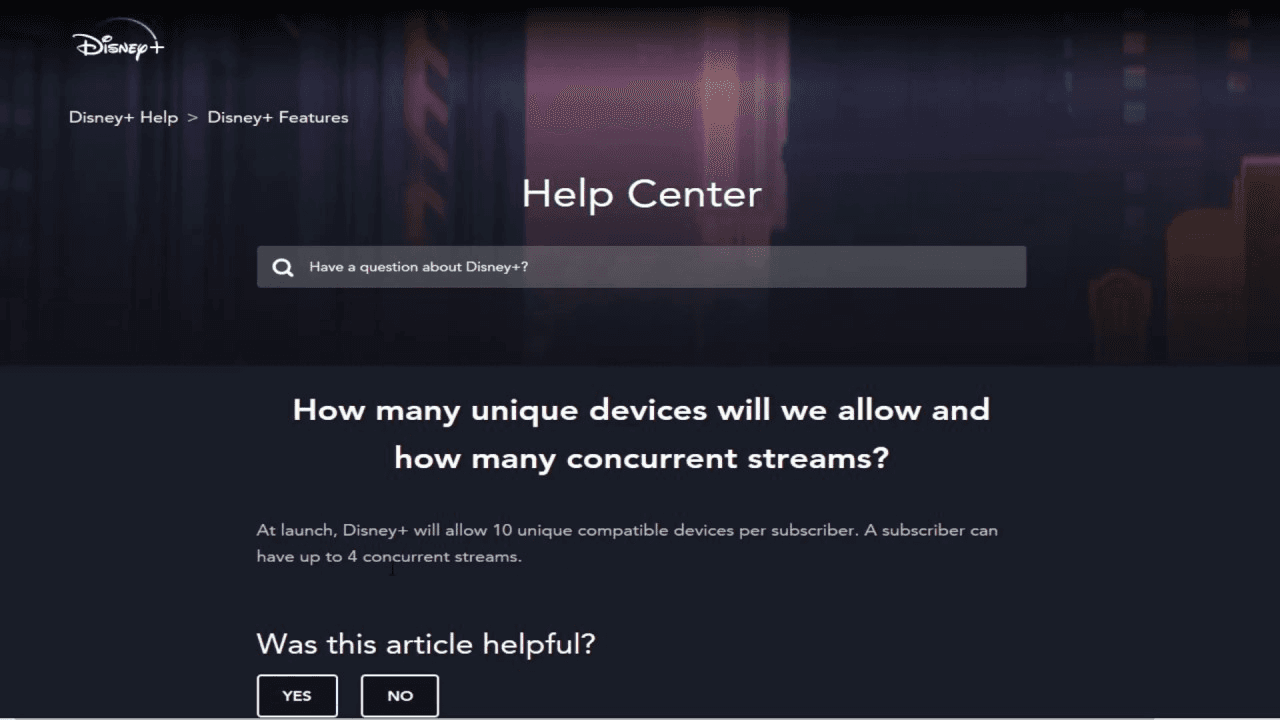Select the Help Center heading
The width and height of the screenshot is (1280, 720).
641,194
